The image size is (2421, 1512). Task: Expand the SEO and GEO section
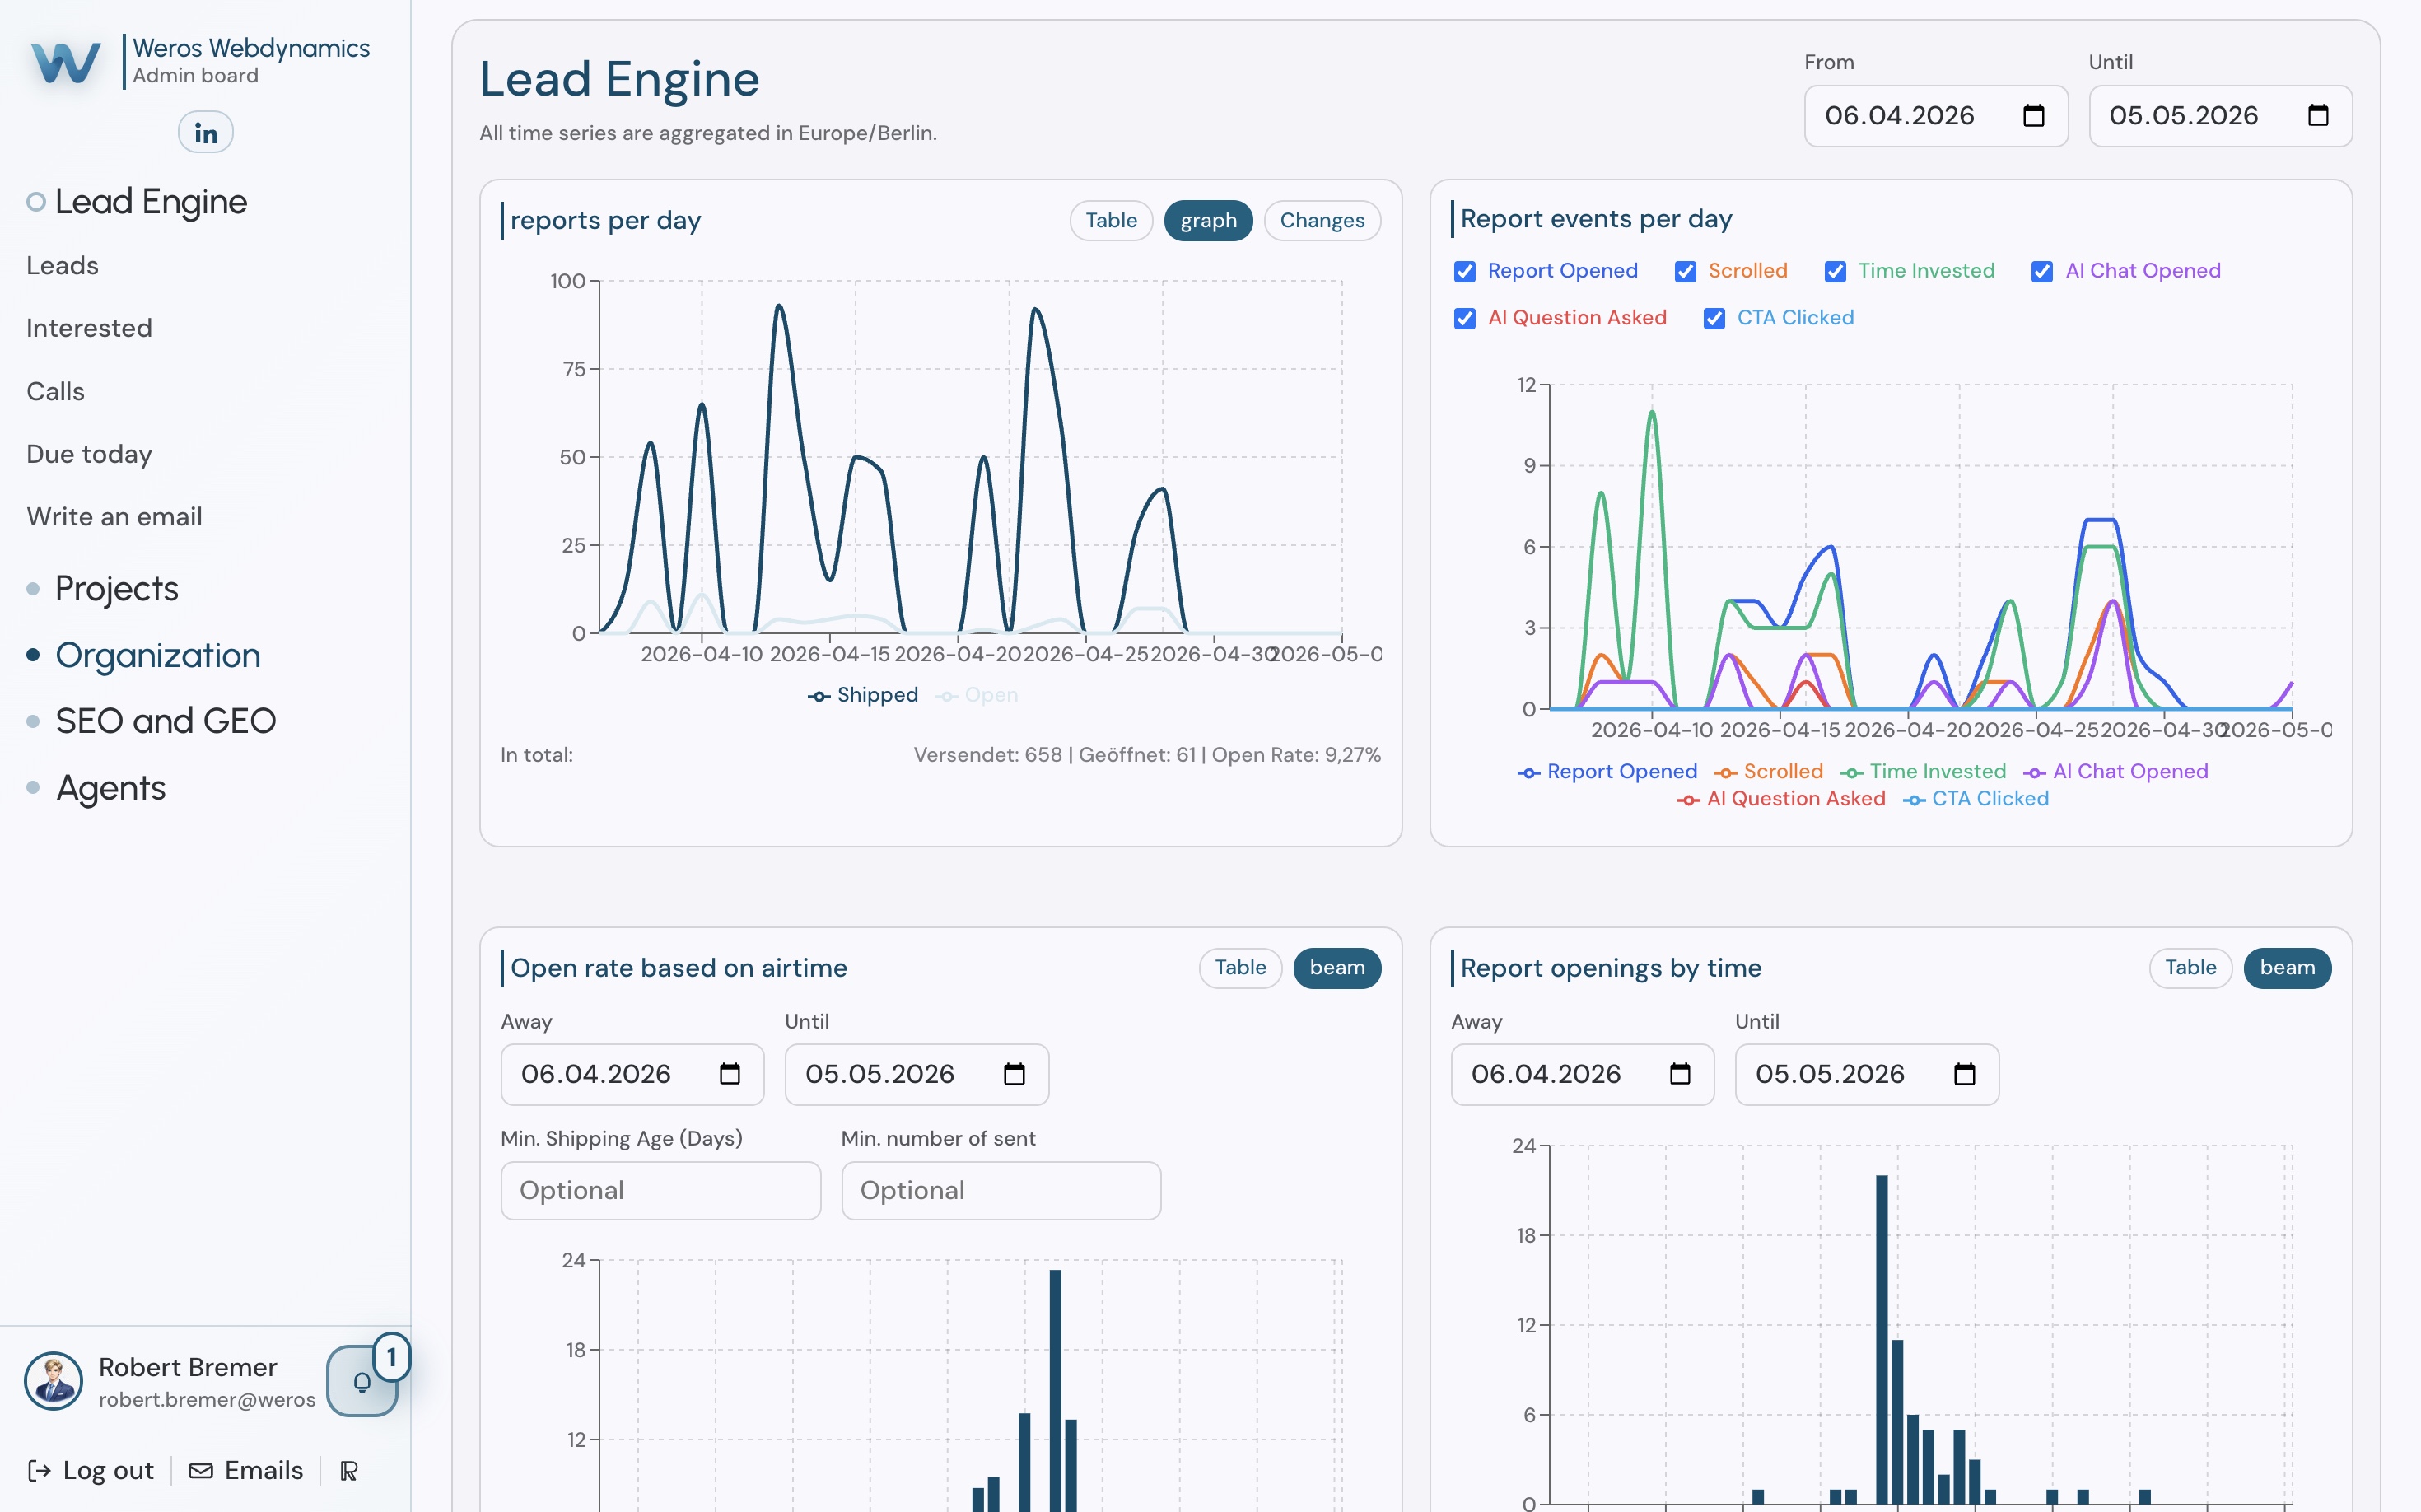click(x=165, y=721)
